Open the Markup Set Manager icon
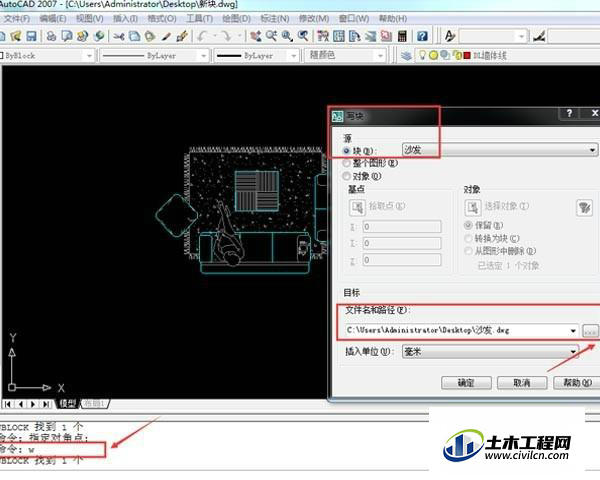This screenshot has width=600, height=480. coord(386,36)
